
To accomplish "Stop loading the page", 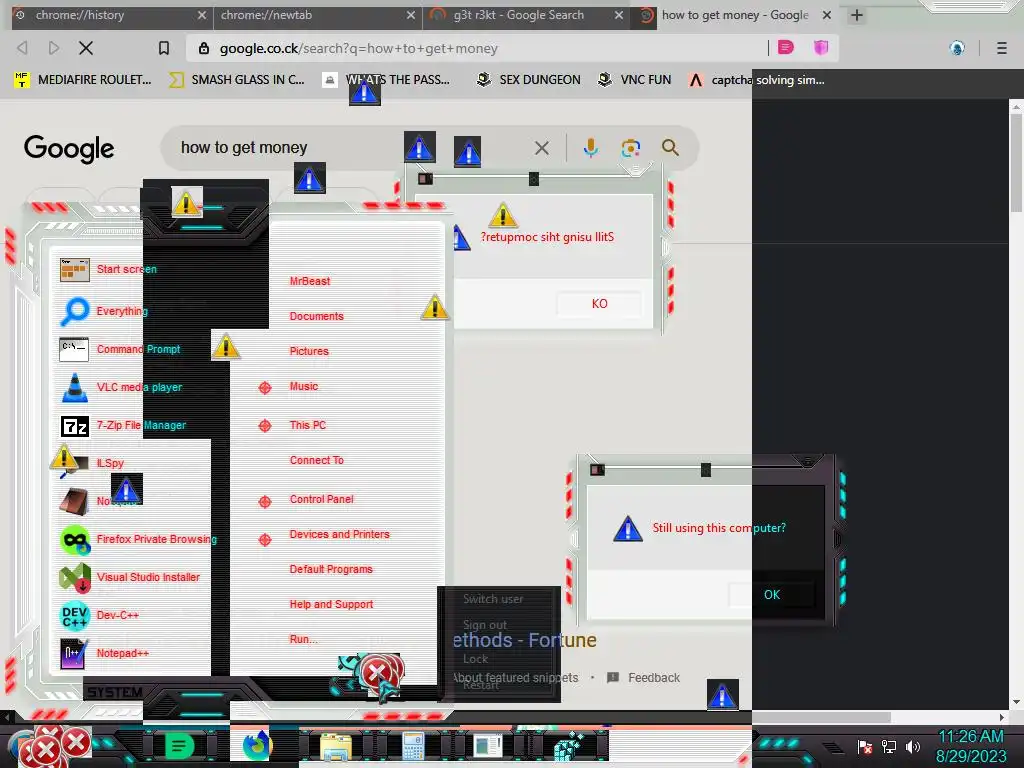I will 86,48.
